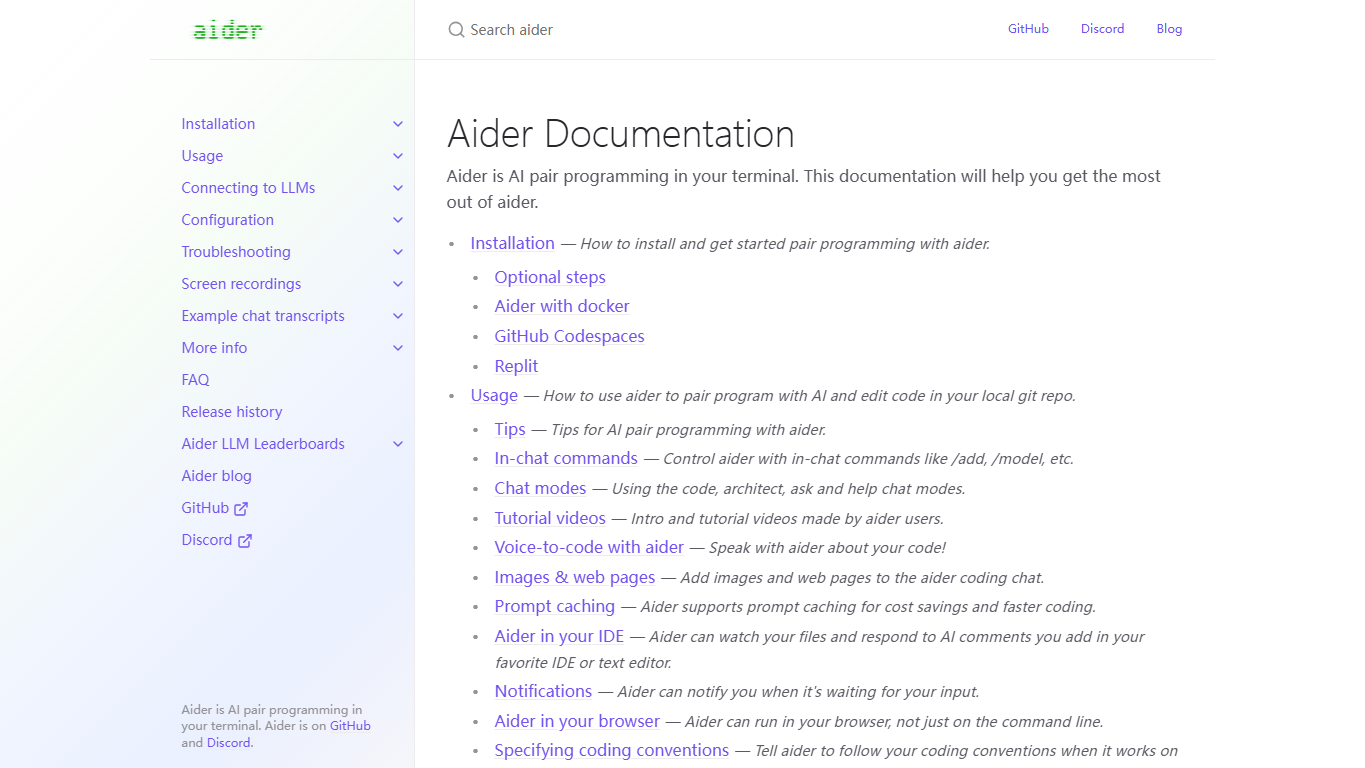Open the Installation link in main content
This screenshot has width=1365, height=768.
(512, 243)
